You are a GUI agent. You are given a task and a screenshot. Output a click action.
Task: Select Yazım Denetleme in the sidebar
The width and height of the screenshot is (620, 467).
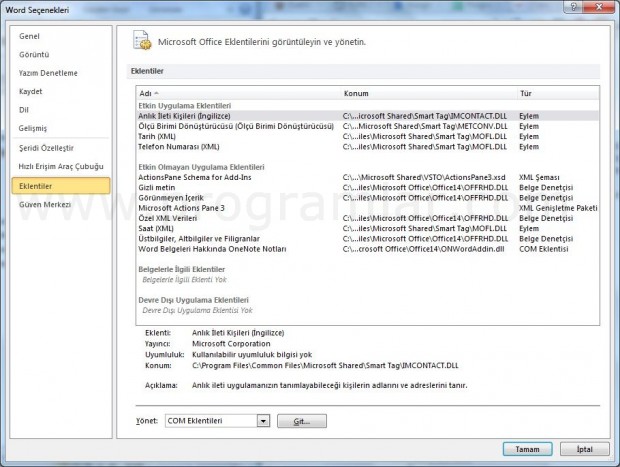click(x=48, y=73)
